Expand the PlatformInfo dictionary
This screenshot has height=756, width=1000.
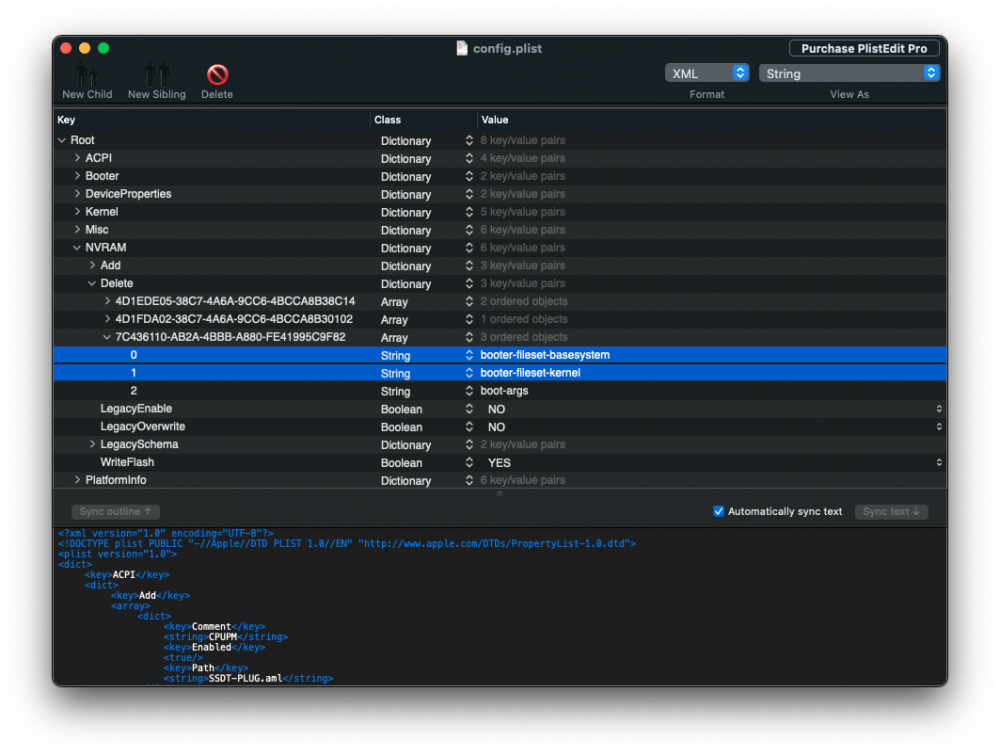(x=77, y=480)
